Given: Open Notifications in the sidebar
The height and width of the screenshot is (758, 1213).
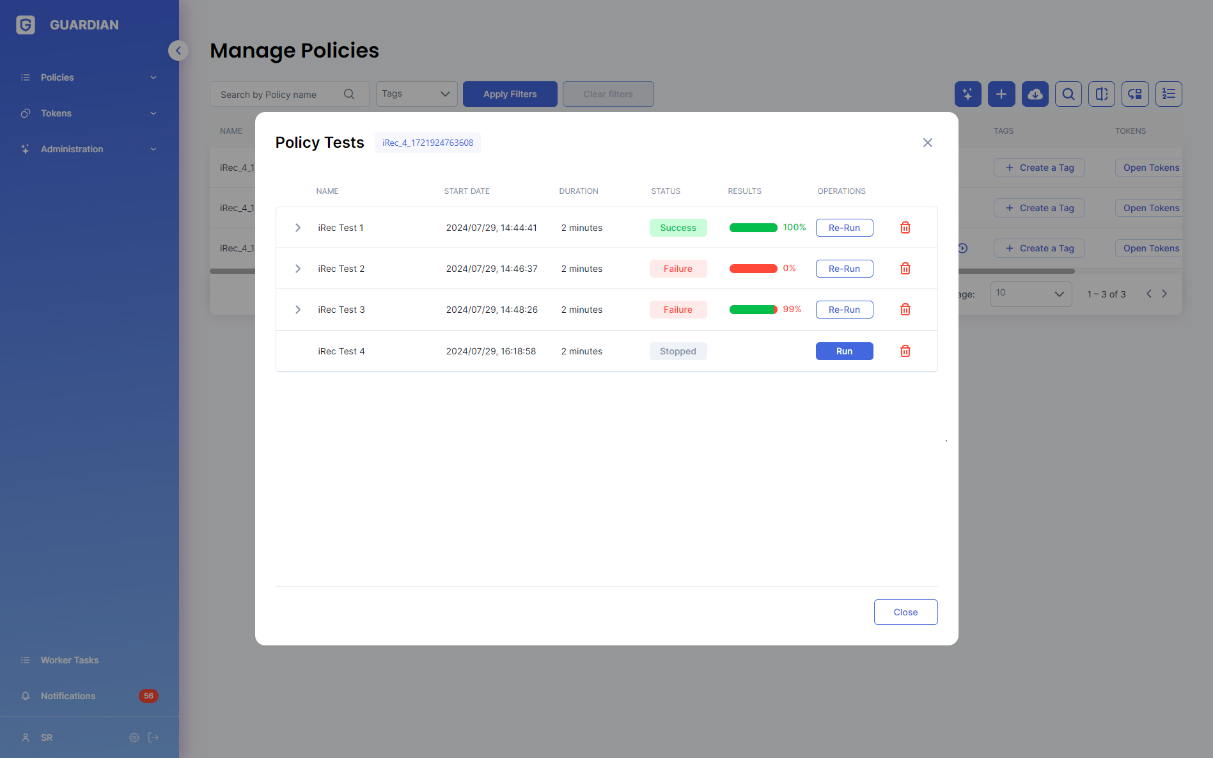Looking at the screenshot, I should (68, 696).
